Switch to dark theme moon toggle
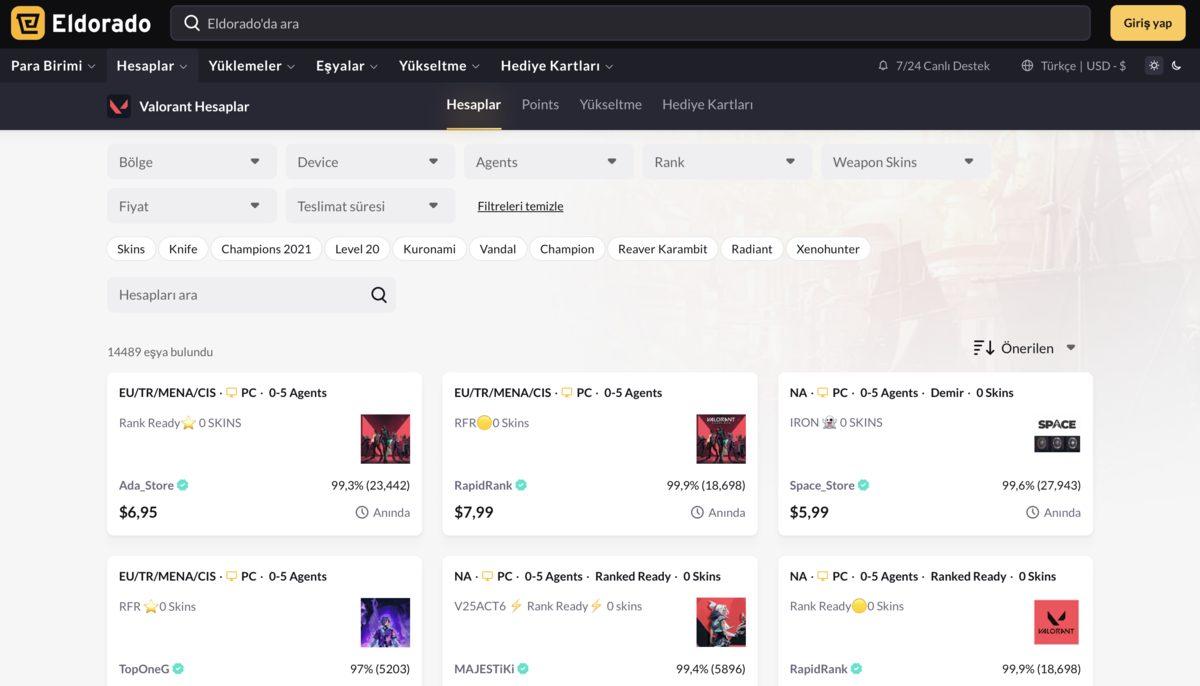Image resolution: width=1200 pixels, height=686 pixels. [1177, 66]
